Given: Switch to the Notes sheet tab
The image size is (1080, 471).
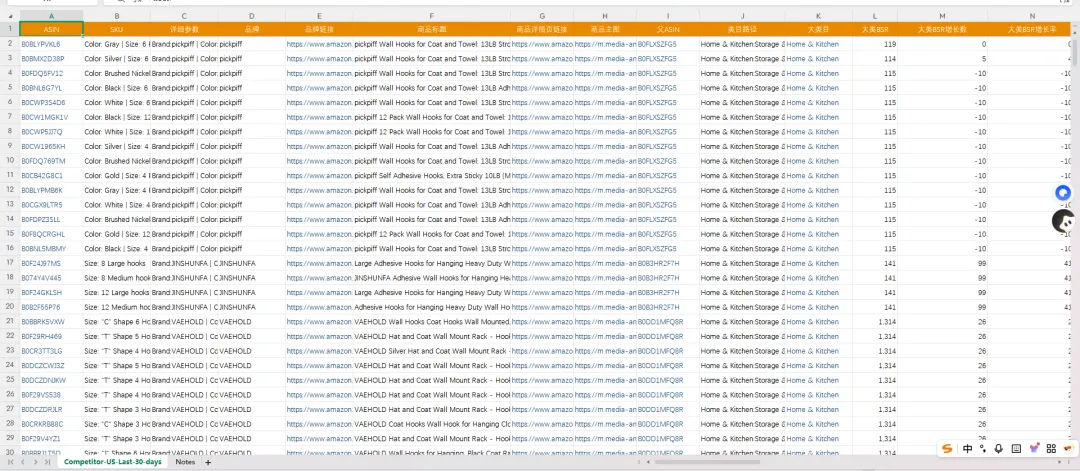Looking at the screenshot, I should pos(185,462).
